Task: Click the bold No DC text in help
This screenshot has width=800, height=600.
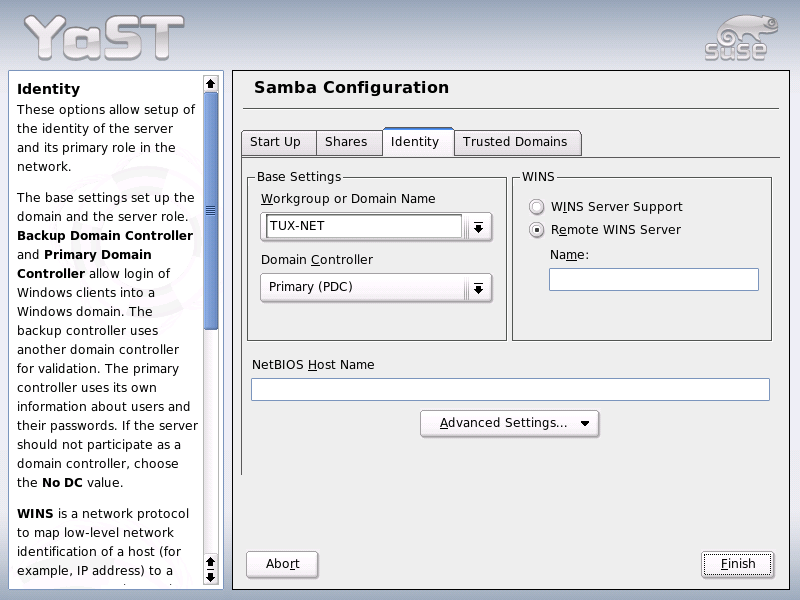Action: (62, 483)
